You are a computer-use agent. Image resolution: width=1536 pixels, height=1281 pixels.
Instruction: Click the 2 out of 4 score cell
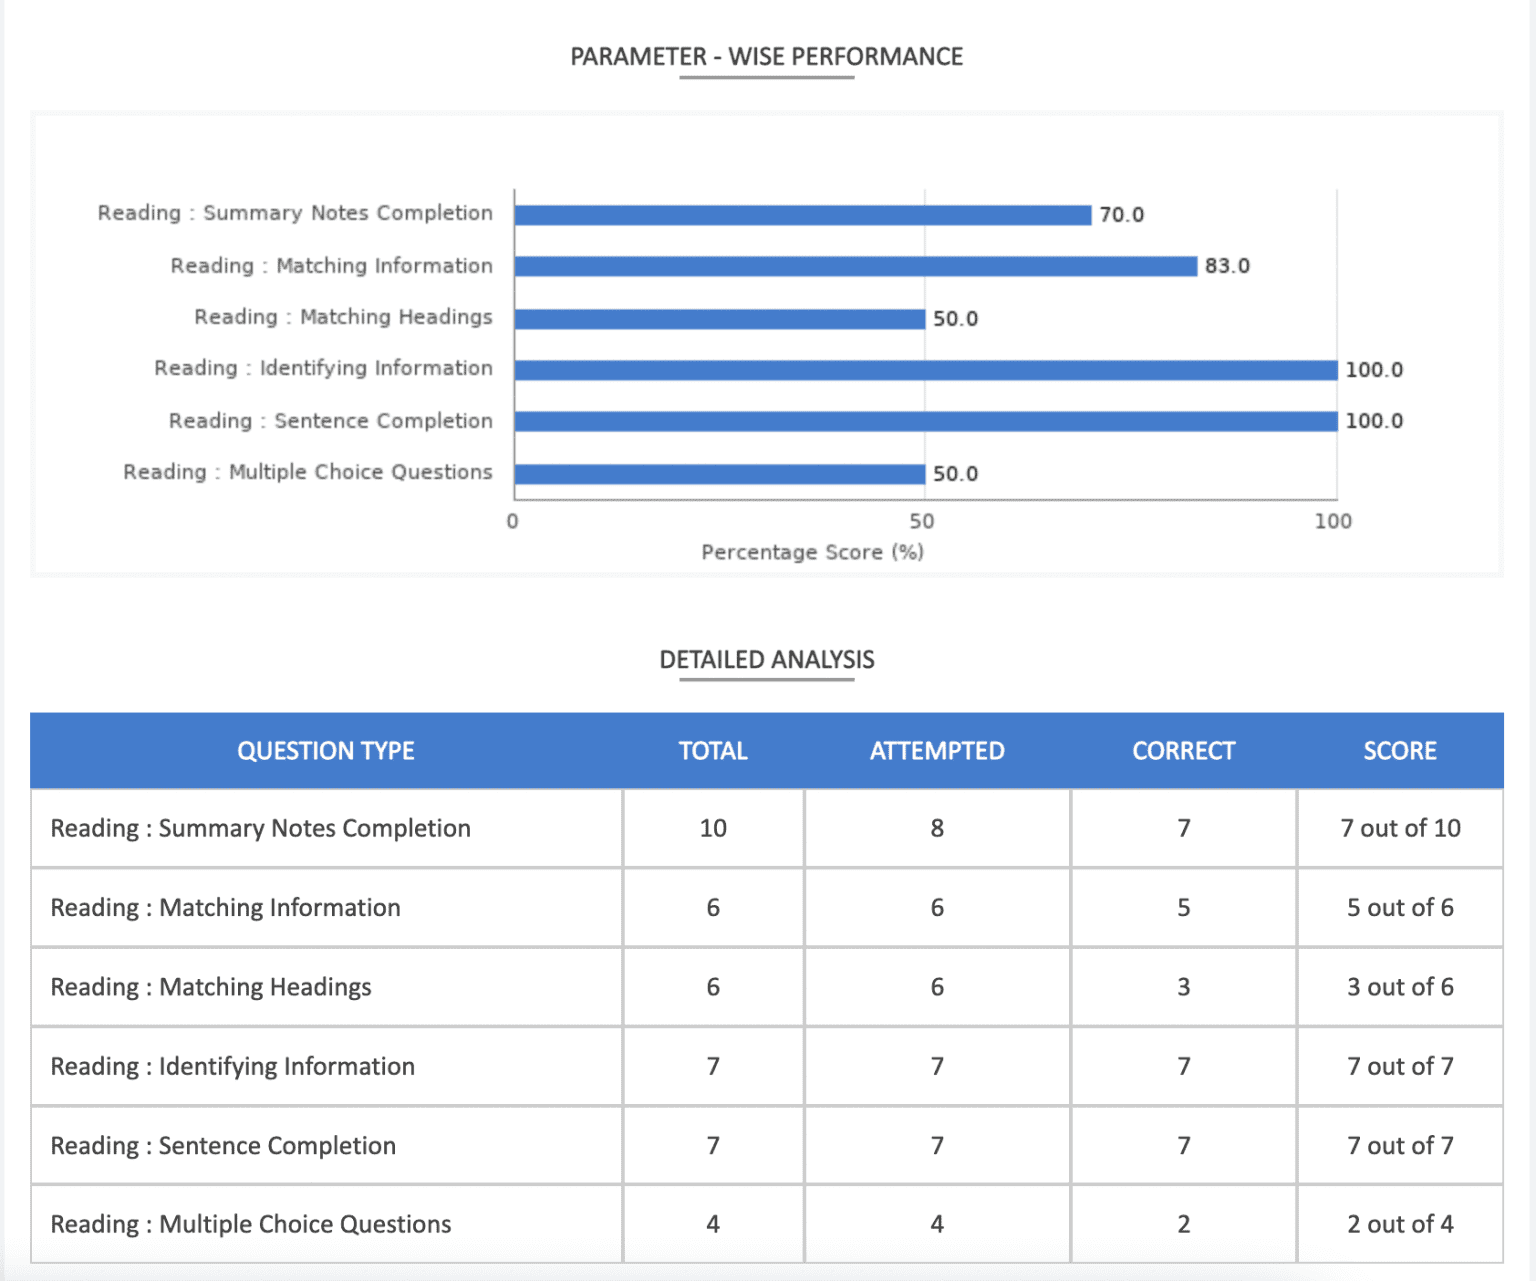pos(1400,1223)
